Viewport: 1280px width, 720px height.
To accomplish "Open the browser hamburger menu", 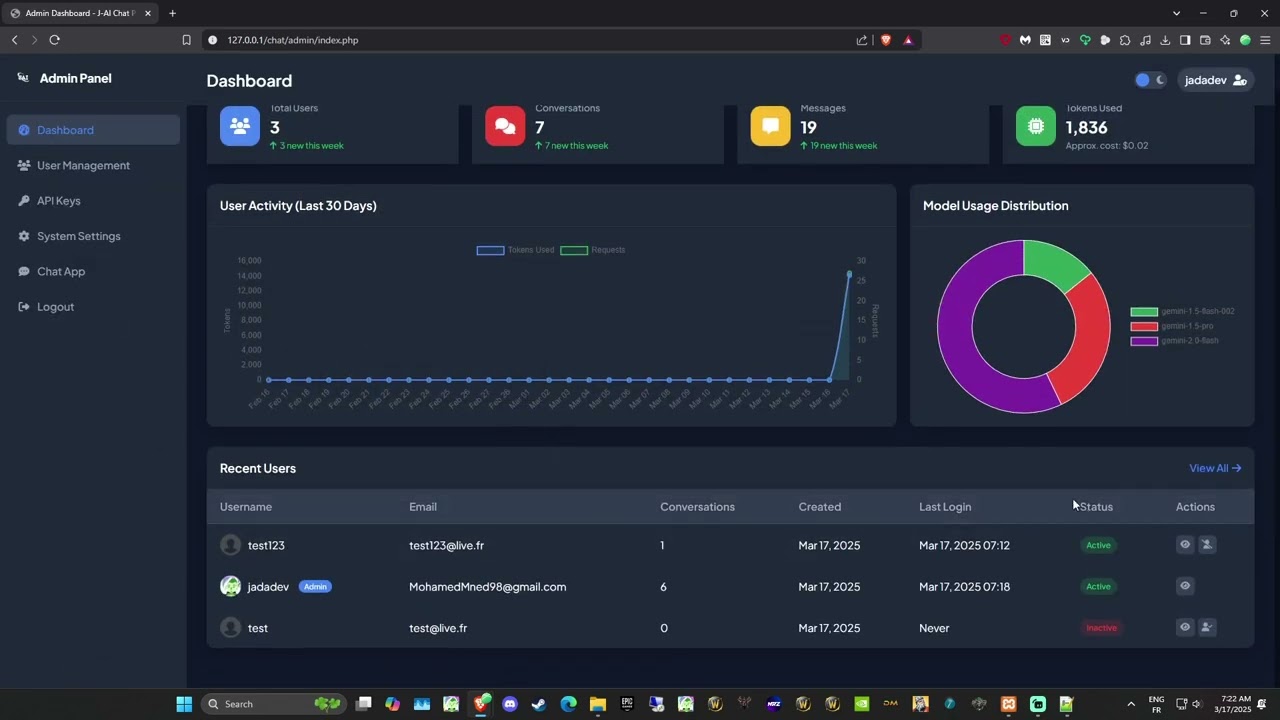I will click(1265, 40).
